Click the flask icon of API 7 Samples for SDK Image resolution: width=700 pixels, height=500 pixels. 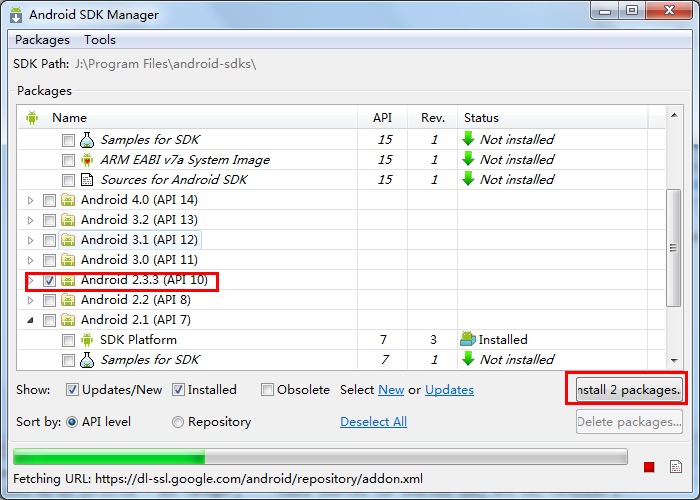87,360
